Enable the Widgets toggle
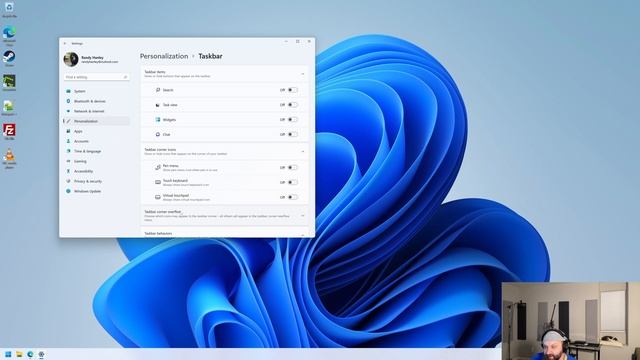 click(293, 120)
